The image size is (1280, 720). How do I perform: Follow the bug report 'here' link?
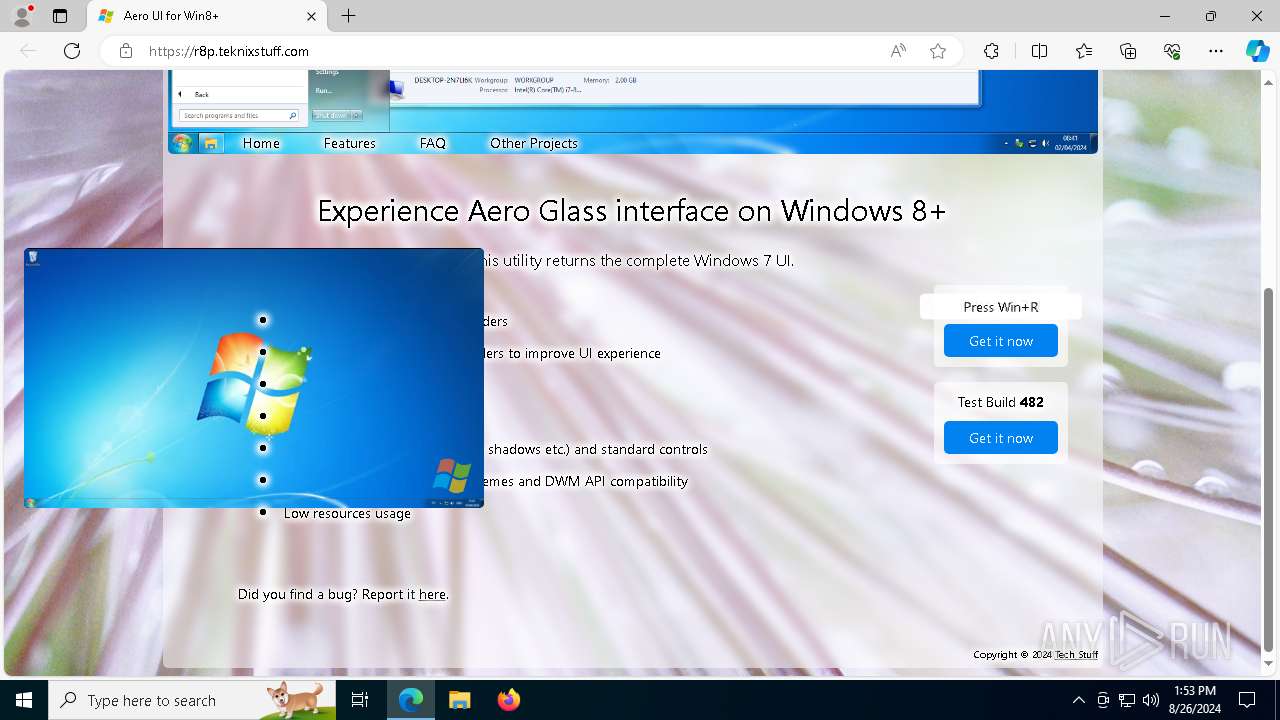[432, 594]
